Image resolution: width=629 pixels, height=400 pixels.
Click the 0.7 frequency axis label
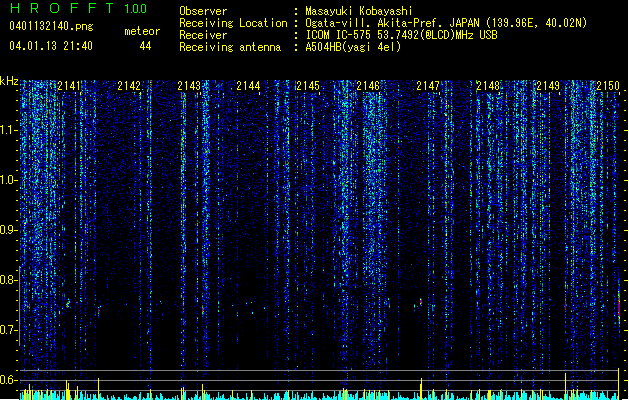[9, 330]
